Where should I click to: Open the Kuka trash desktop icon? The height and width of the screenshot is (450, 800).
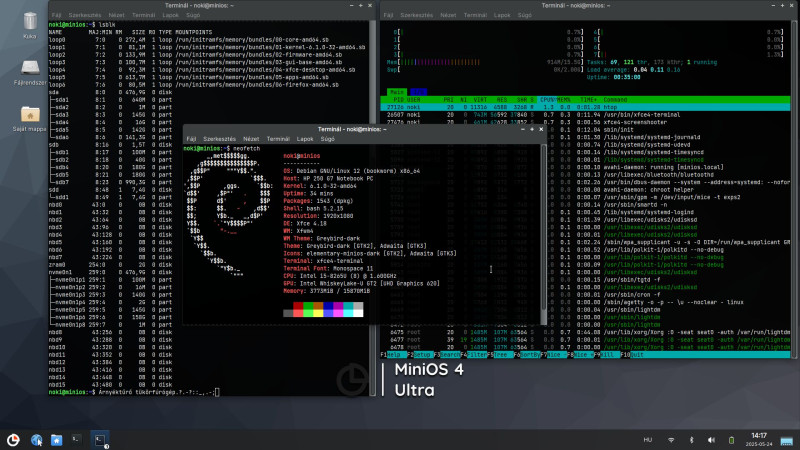coord(30,24)
